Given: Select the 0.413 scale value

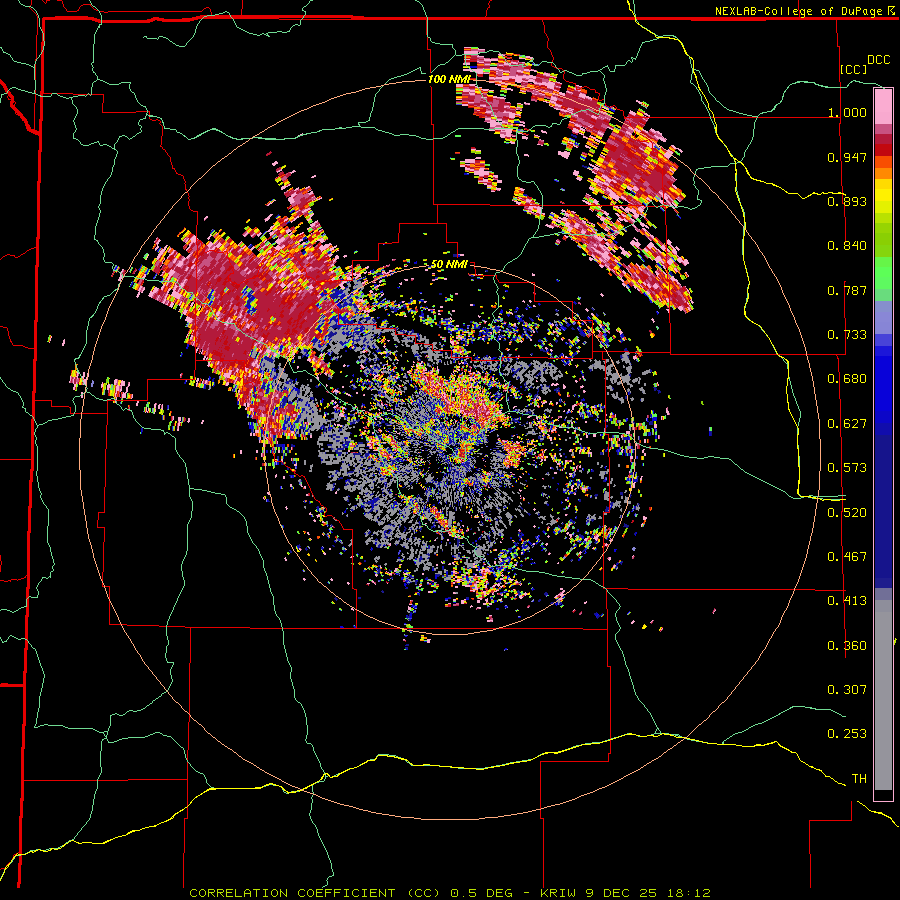Looking at the screenshot, I should click(x=847, y=601).
